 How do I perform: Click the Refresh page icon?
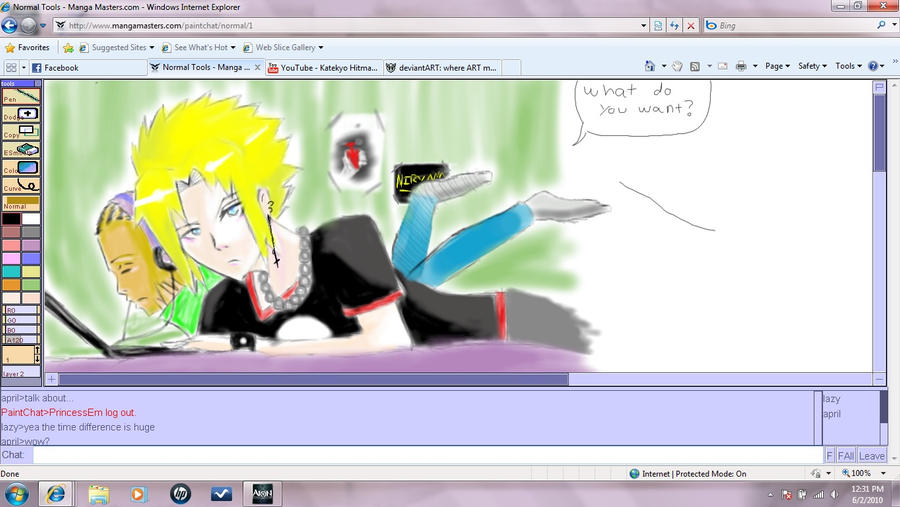tap(674, 26)
